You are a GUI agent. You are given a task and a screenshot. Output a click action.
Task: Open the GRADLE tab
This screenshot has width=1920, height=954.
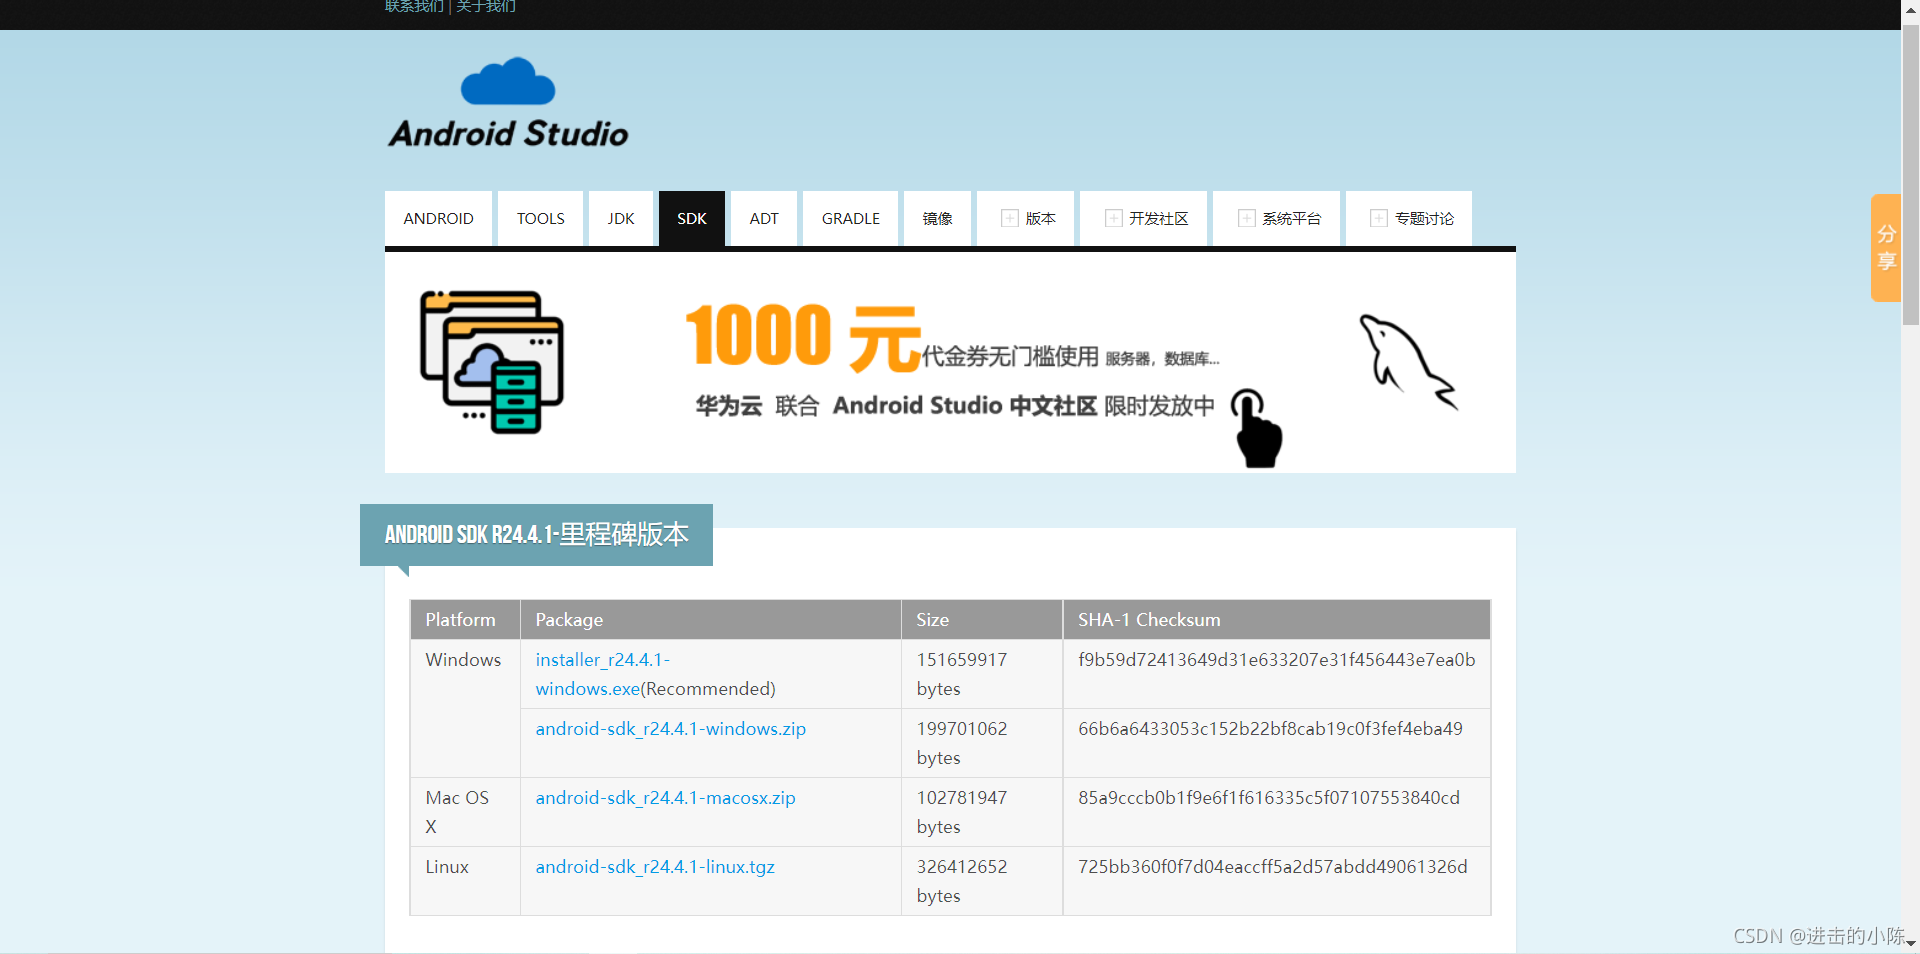click(x=851, y=218)
